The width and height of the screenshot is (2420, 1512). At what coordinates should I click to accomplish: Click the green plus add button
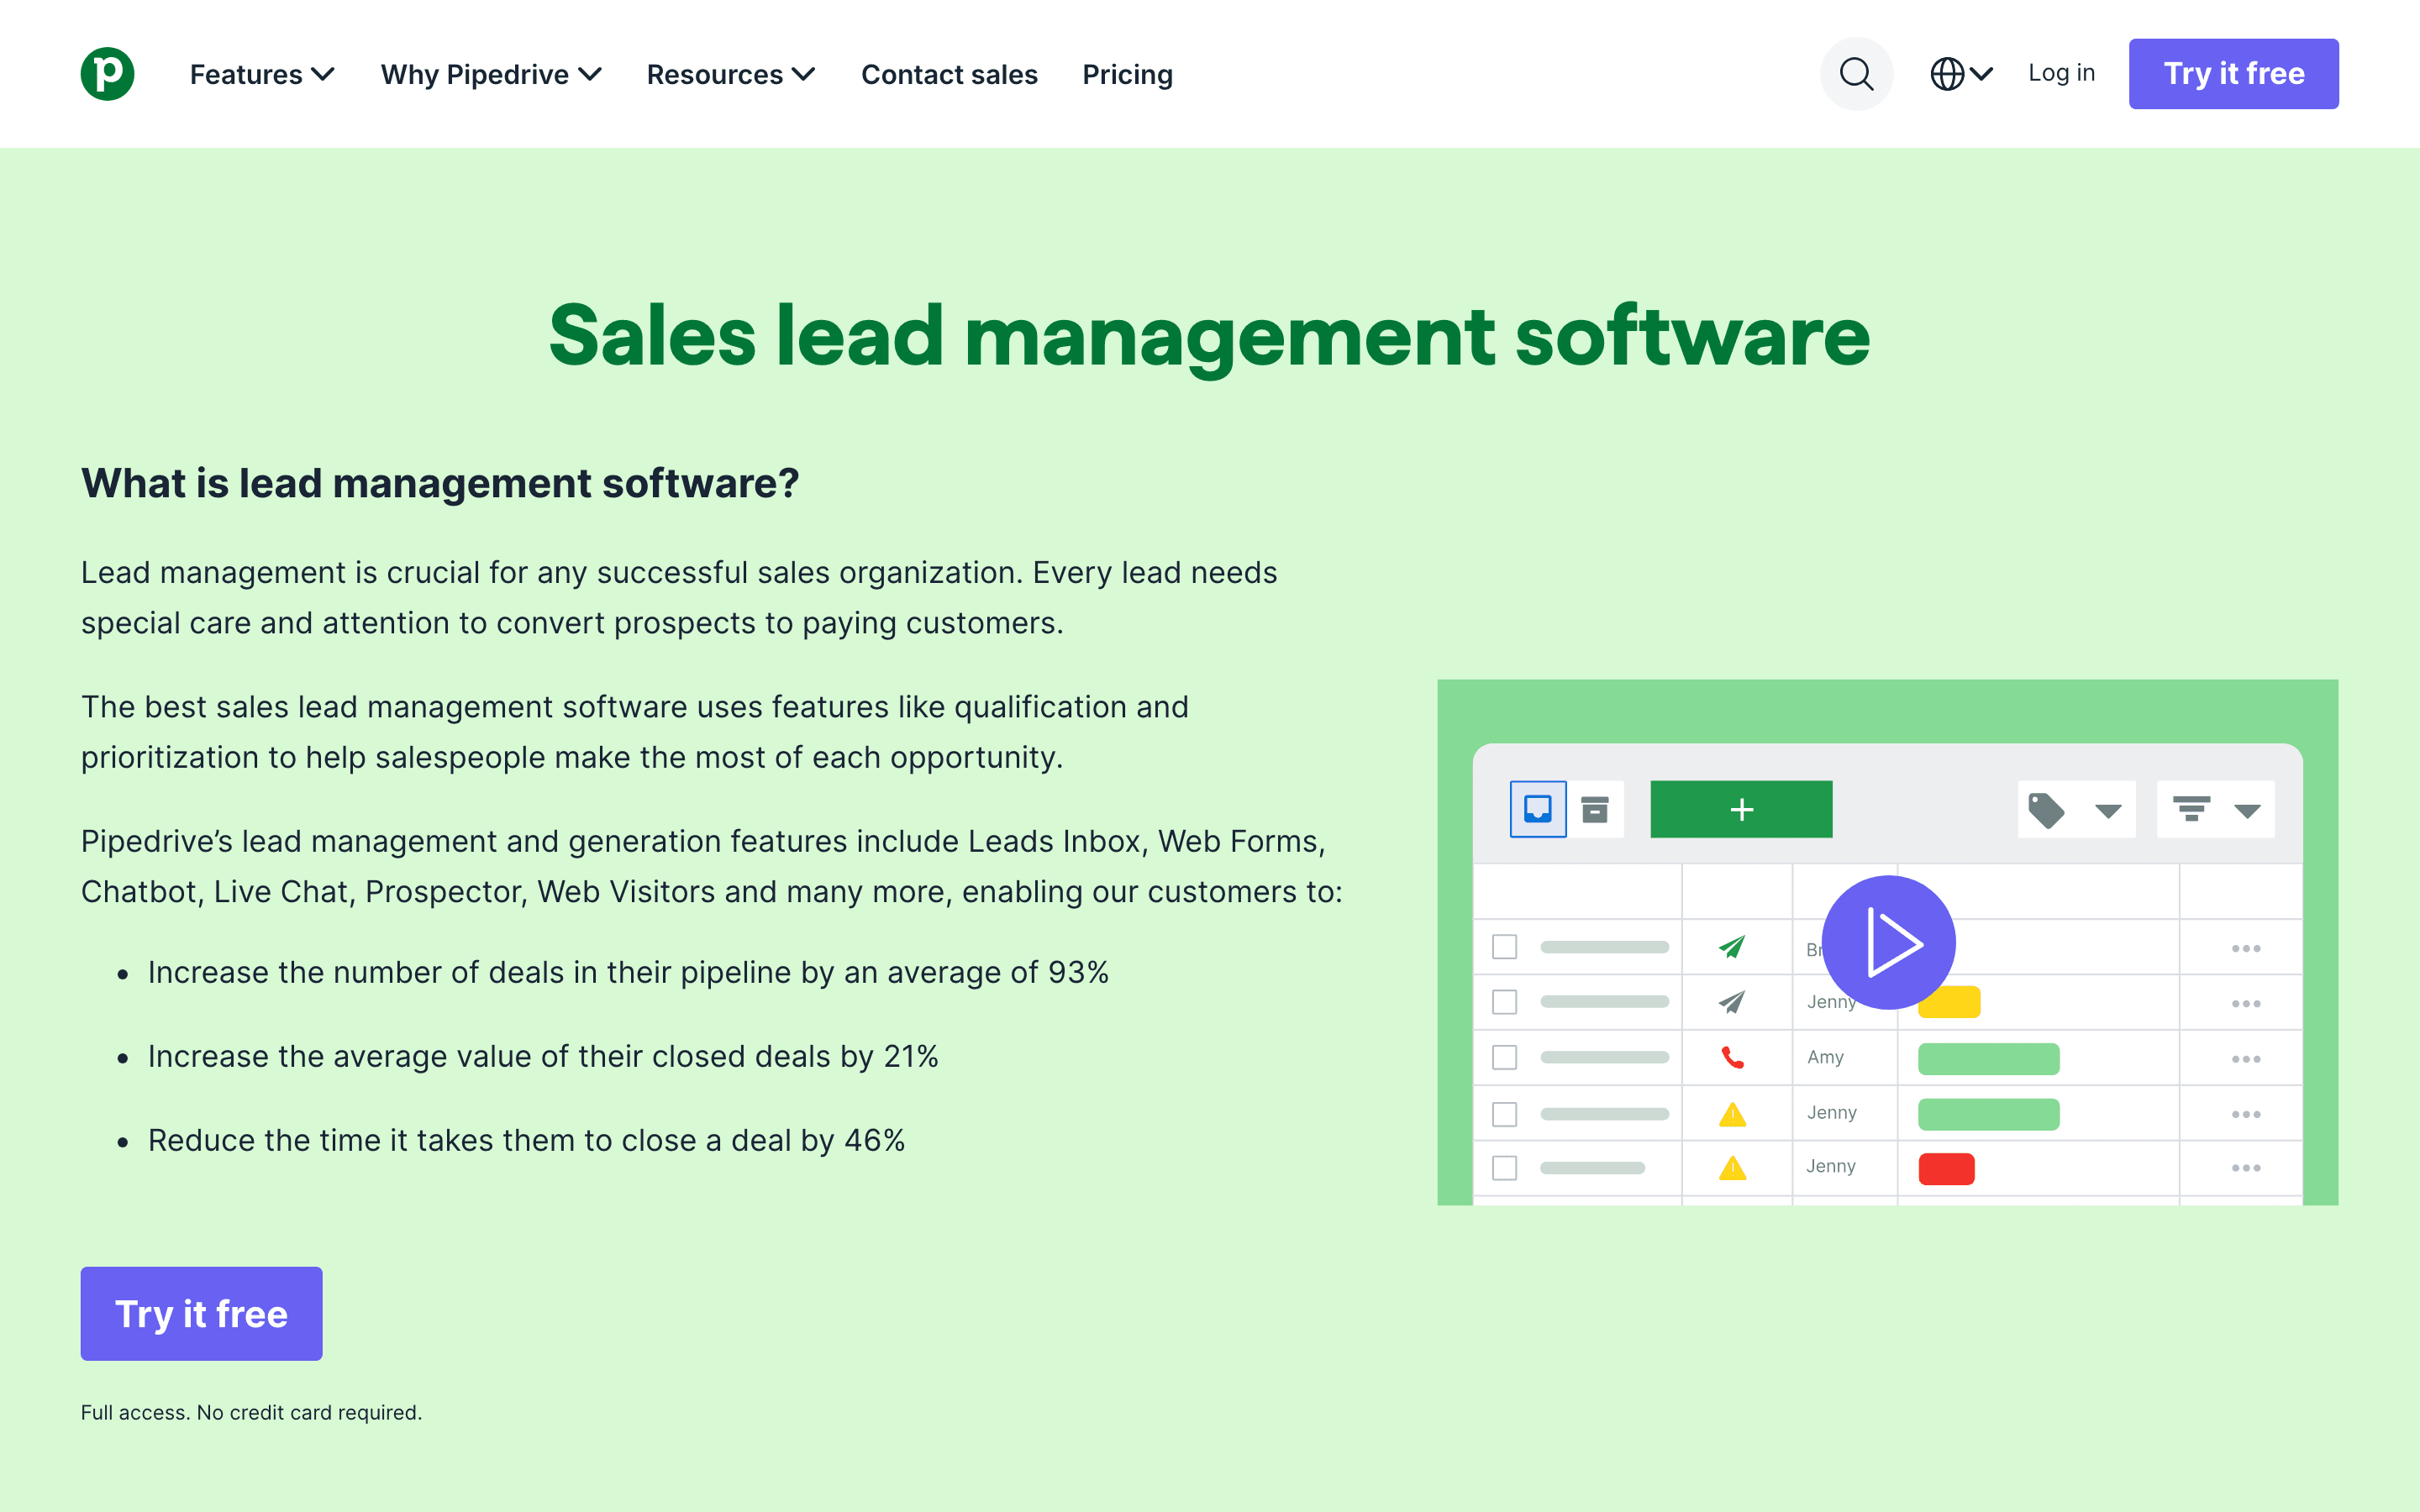(x=1741, y=809)
